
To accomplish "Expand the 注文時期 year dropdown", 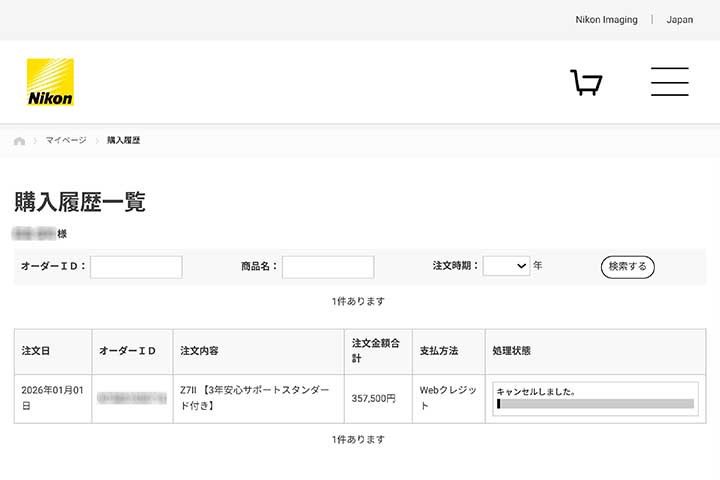I will (506, 266).
